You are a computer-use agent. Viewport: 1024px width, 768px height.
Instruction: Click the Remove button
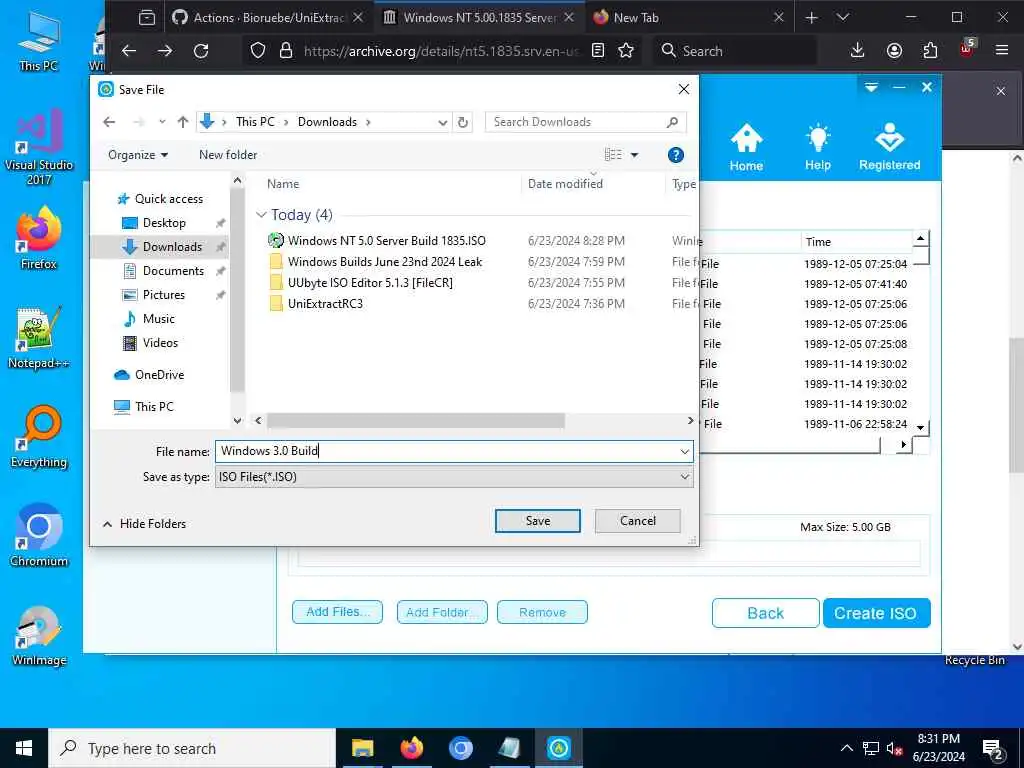click(542, 612)
